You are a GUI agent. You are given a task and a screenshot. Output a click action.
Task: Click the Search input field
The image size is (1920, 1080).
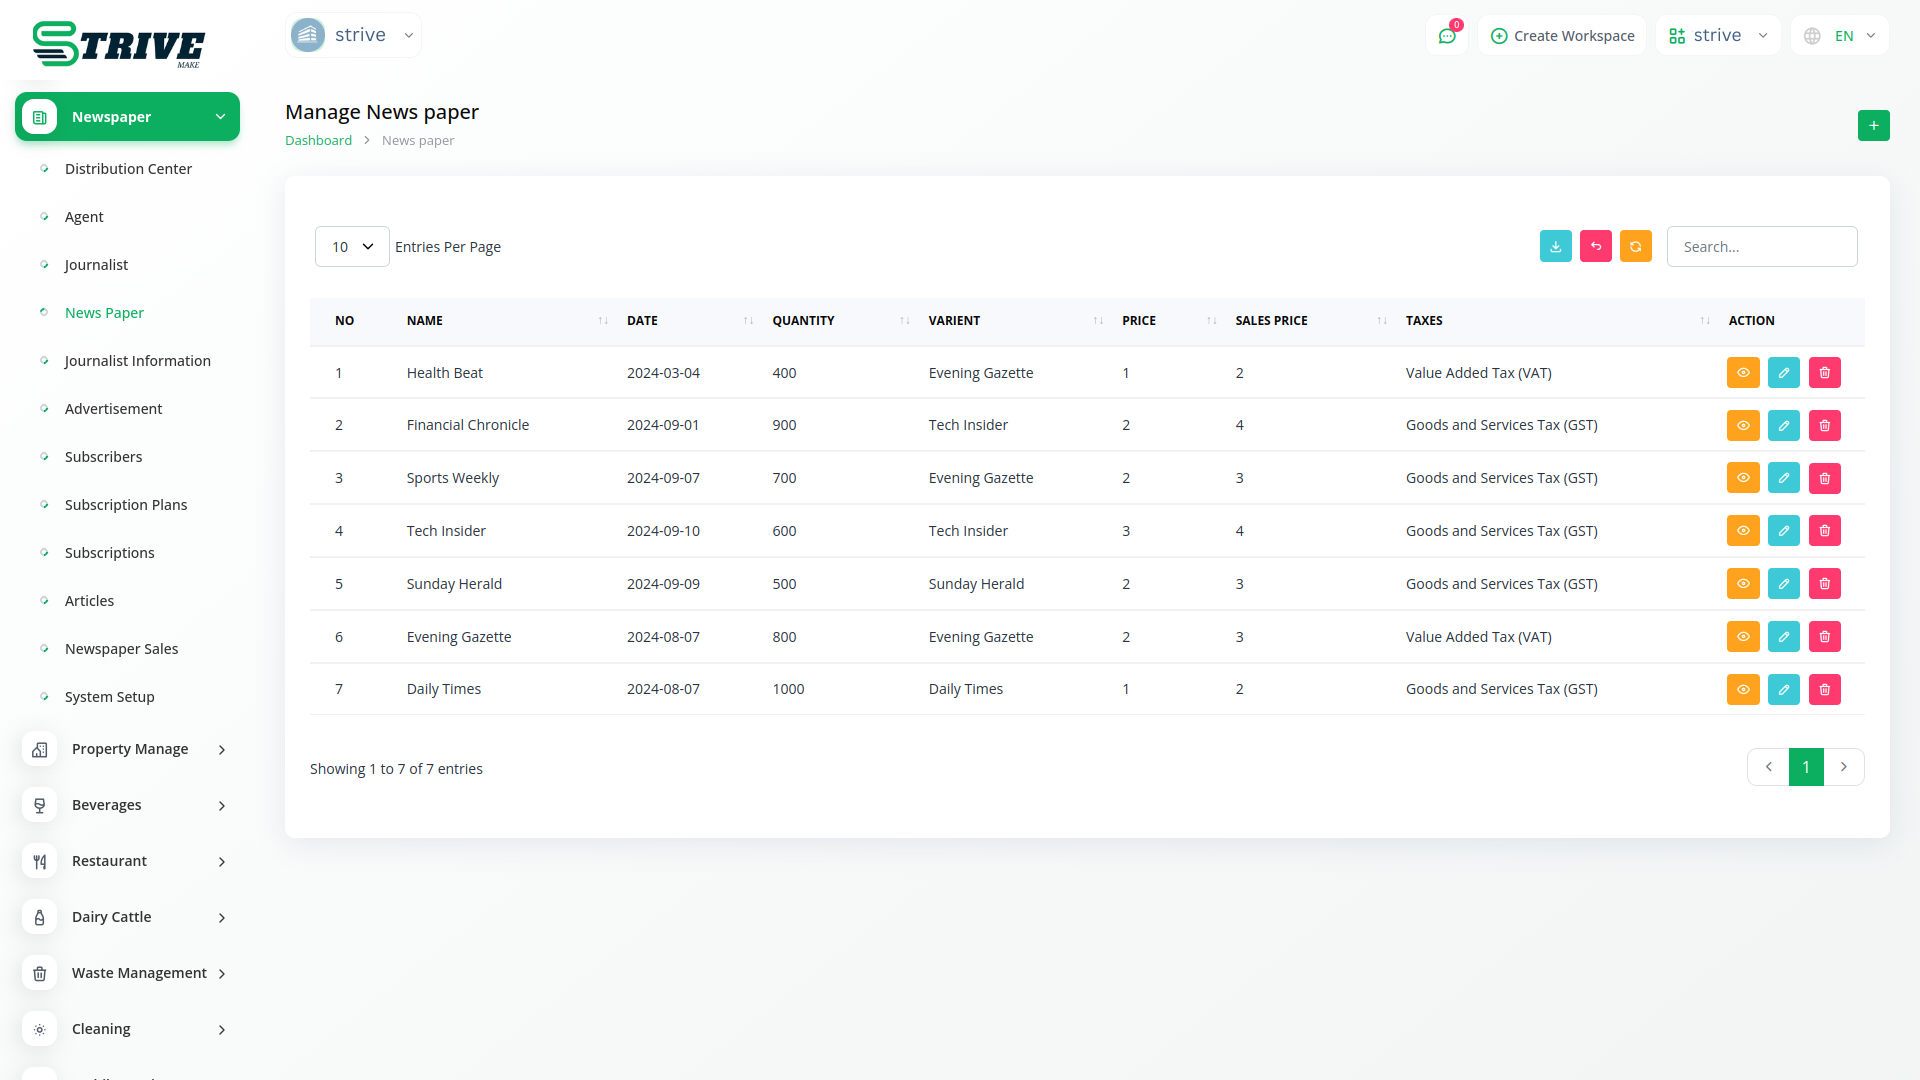[1761, 246]
